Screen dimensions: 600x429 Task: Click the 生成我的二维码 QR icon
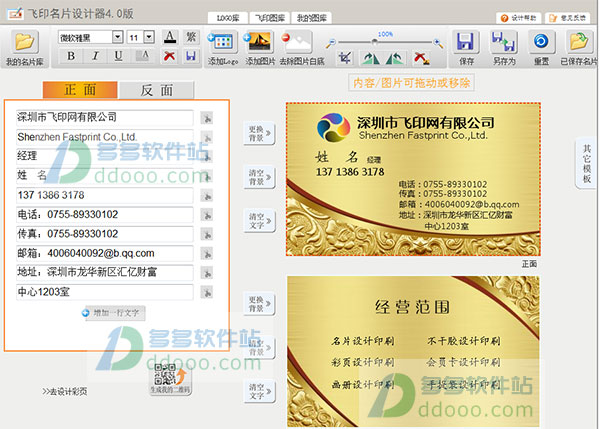tap(170, 379)
